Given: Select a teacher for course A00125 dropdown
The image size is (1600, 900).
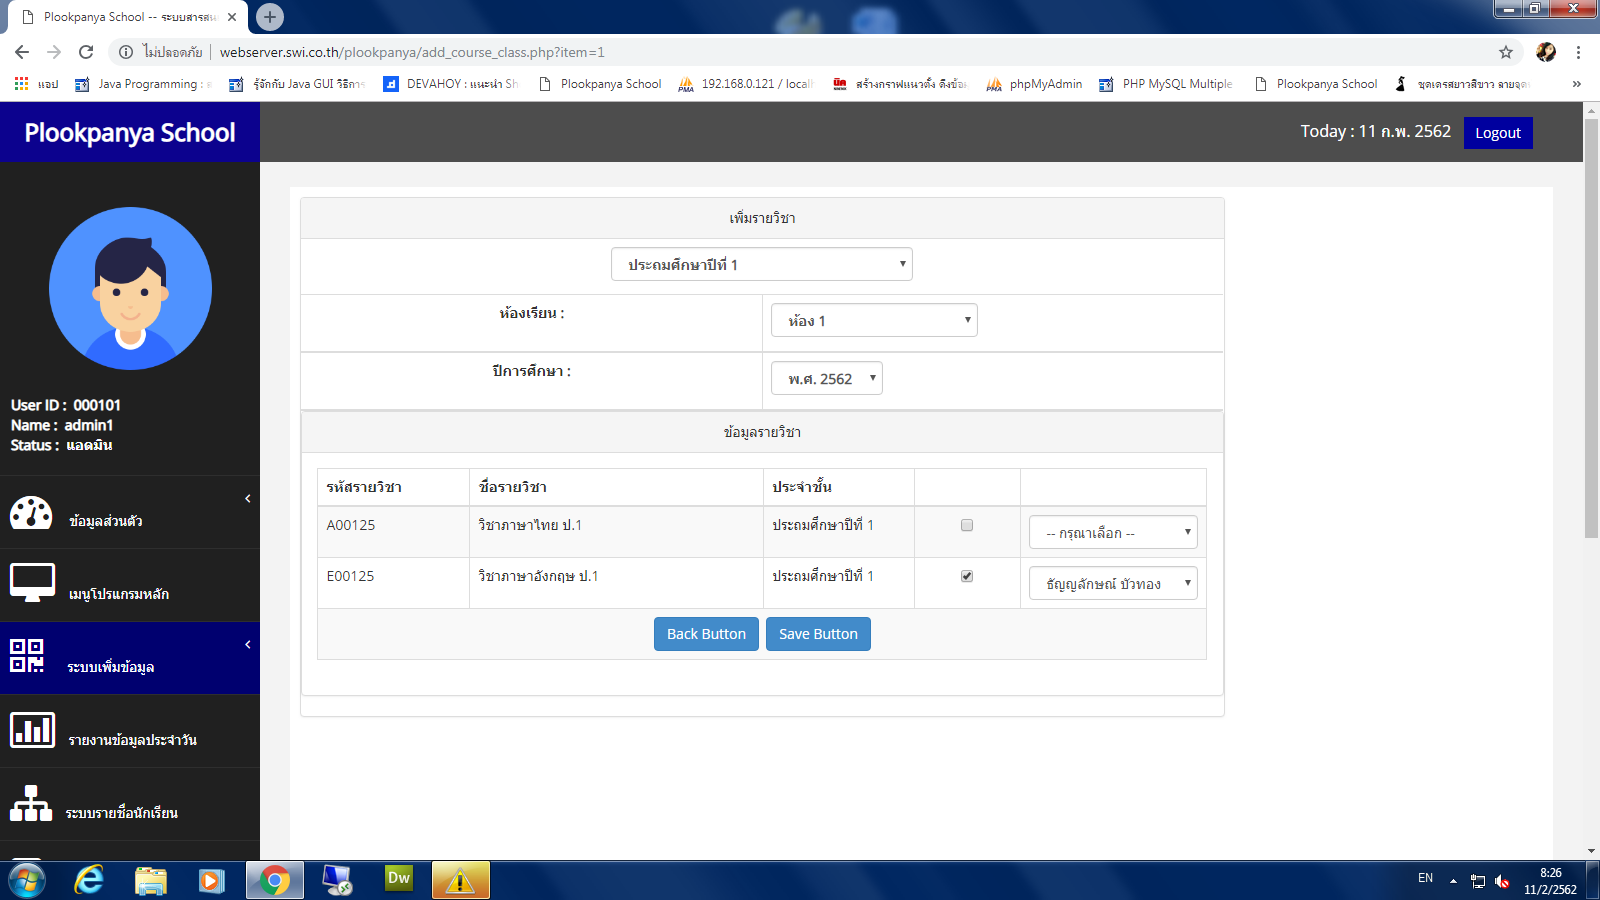Looking at the screenshot, I should coord(1112,533).
